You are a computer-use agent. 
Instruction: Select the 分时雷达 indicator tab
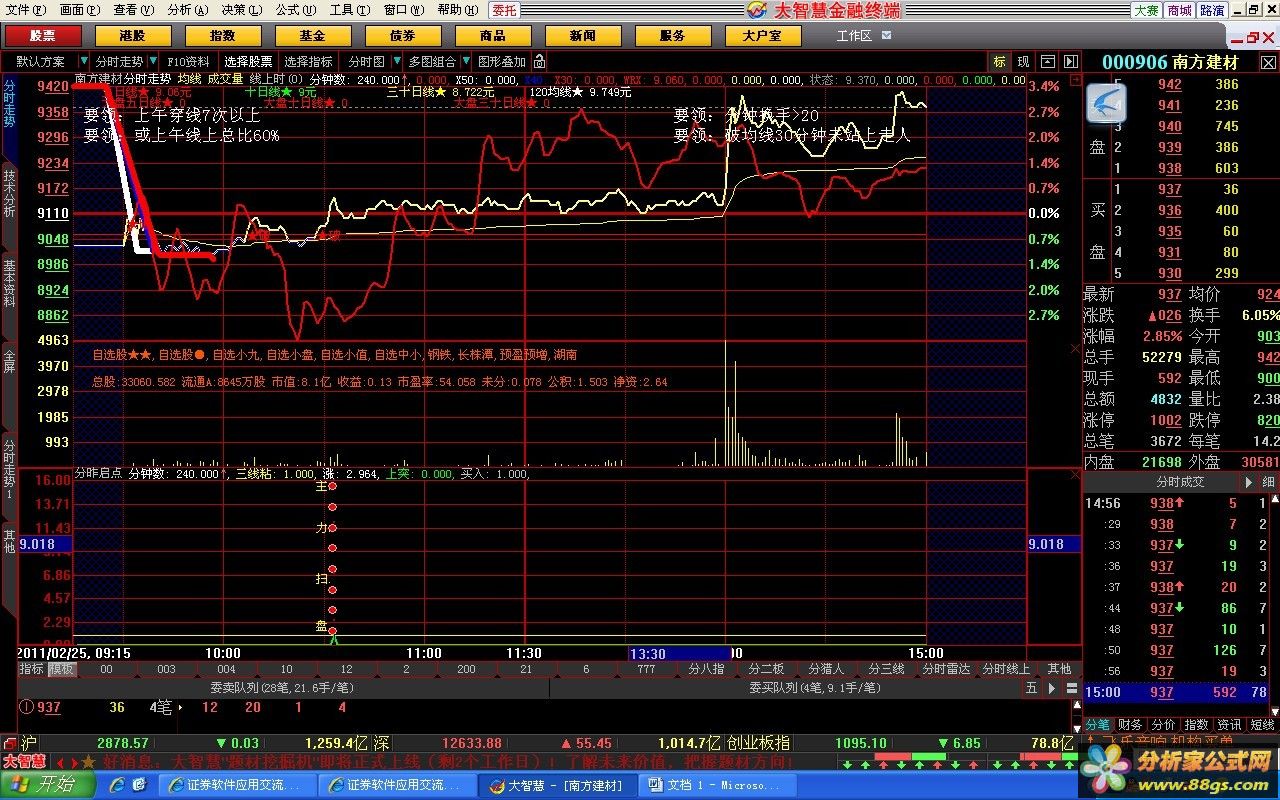point(946,668)
